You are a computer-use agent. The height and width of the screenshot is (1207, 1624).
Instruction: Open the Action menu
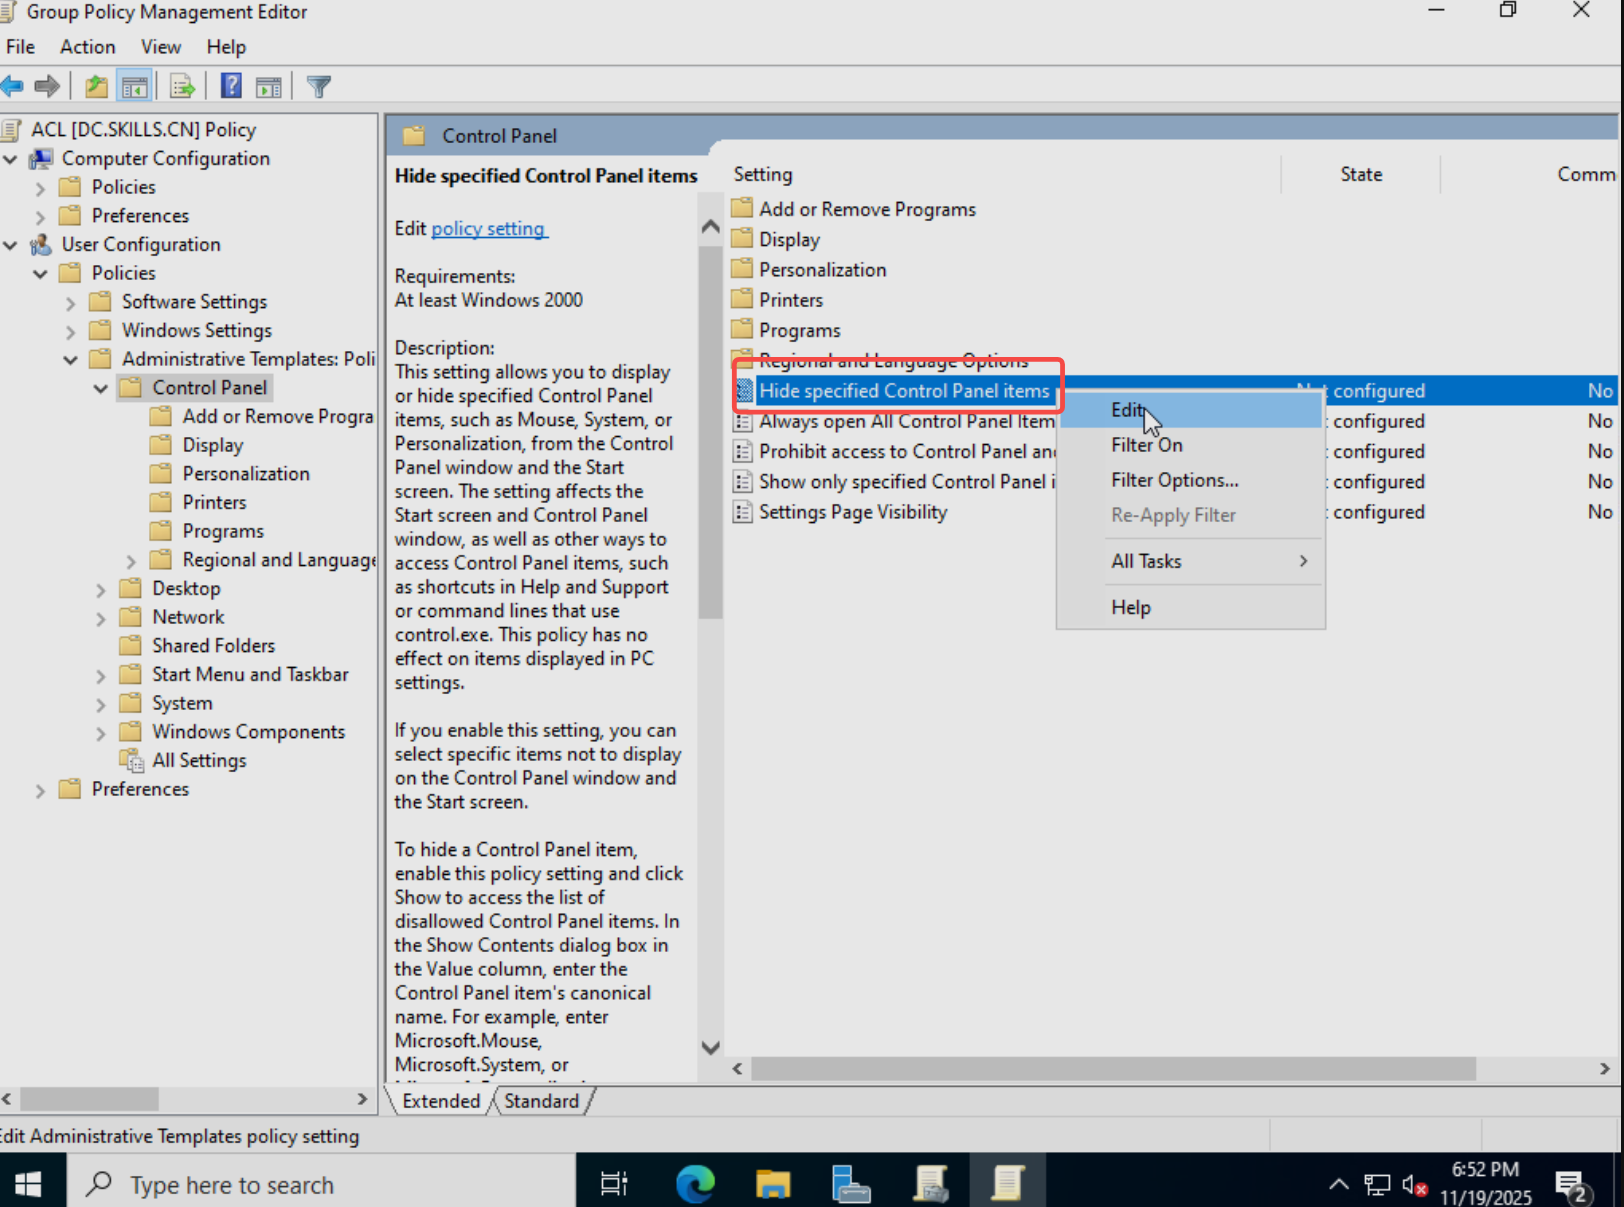click(x=87, y=47)
